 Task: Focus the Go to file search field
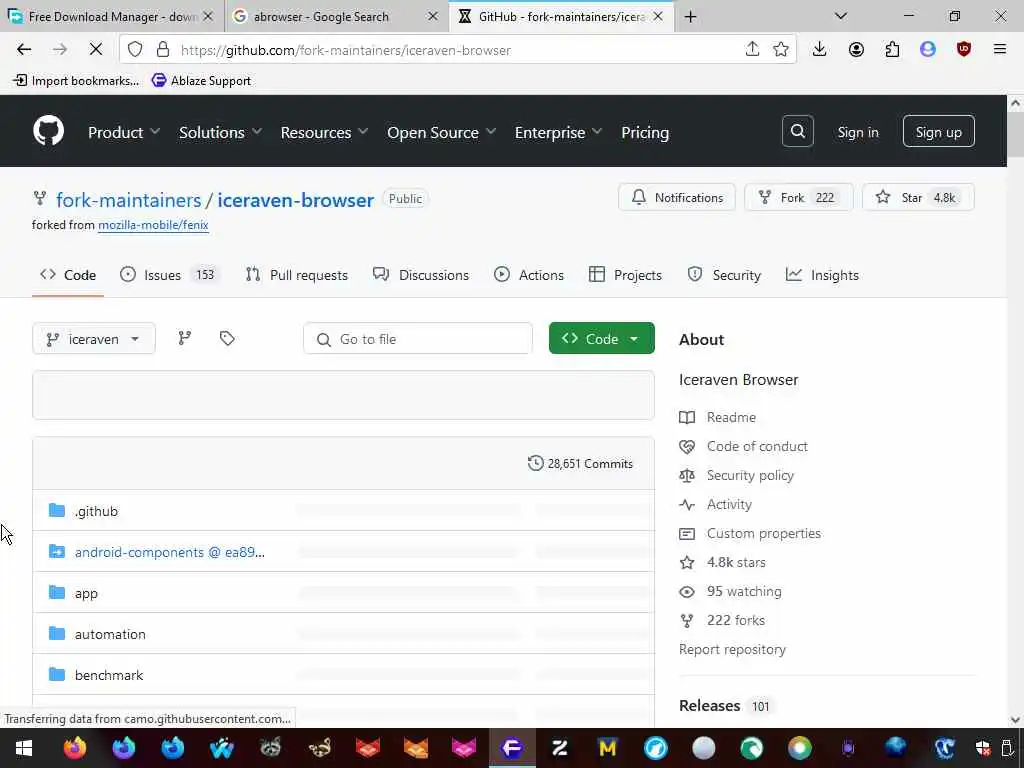click(x=418, y=338)
